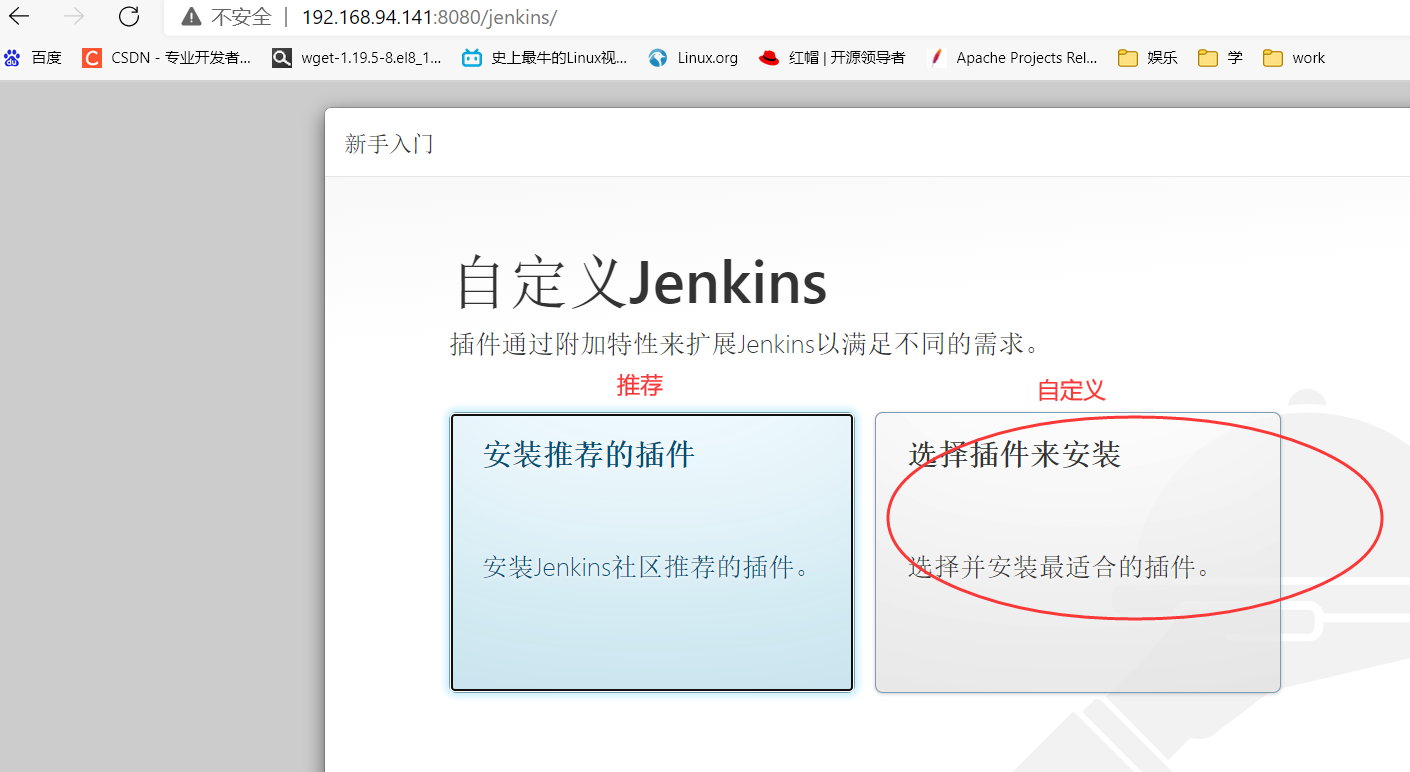The width and height of the screenshot is (1410, 772).
Task: Click the 安装Jenkins社区推荐的插件。 text
Action: [646, 568]
